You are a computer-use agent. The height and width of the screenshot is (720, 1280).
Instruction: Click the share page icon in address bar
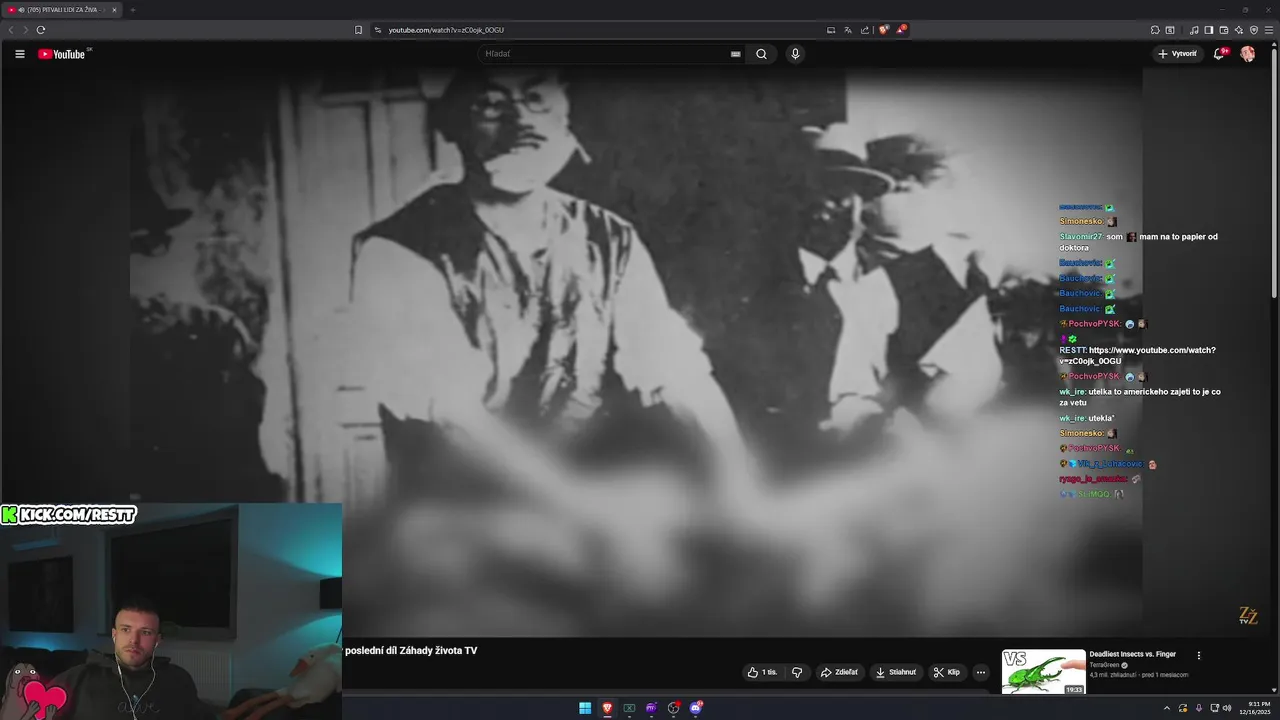[x=865, y=30]
